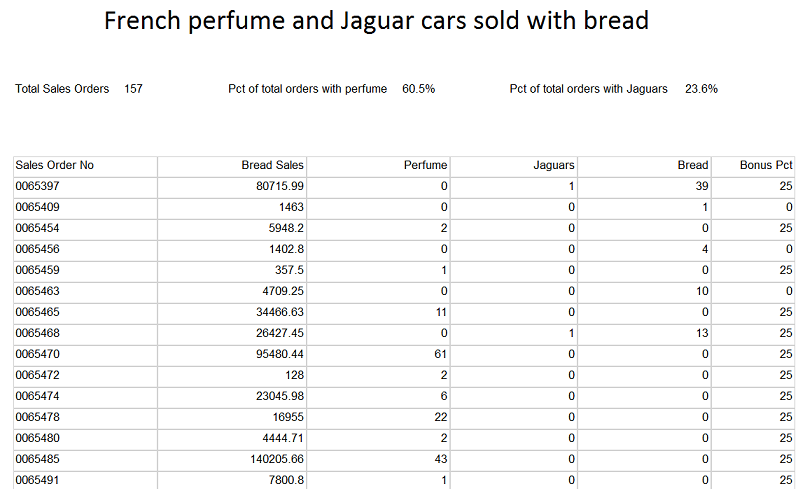Click the report title heading
The image size is (810, 489).
(376, 20)
